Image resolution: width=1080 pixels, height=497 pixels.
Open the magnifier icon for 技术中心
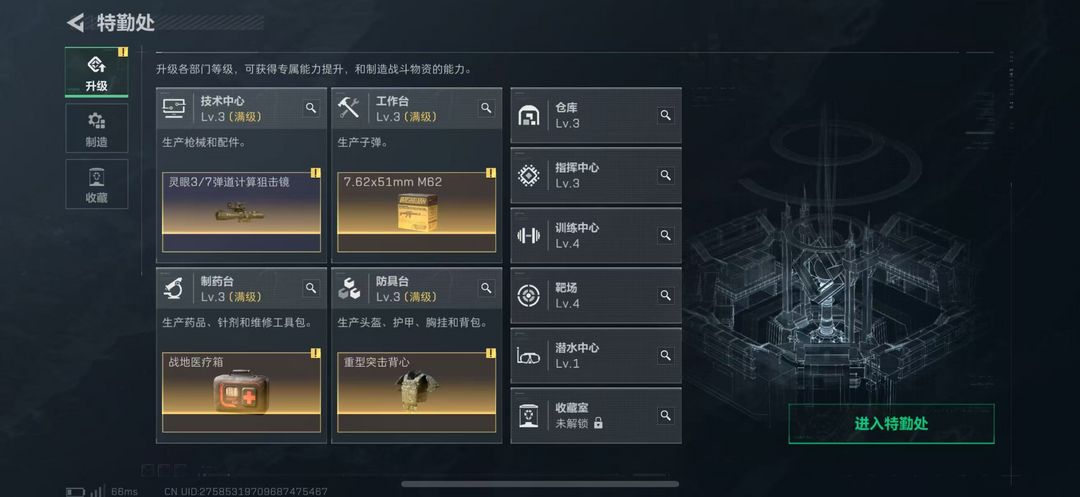[311, 108]
